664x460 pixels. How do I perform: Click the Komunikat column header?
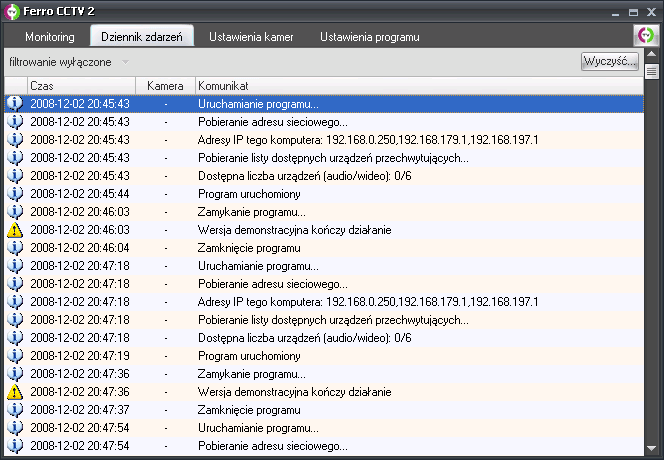click(419, 86)
